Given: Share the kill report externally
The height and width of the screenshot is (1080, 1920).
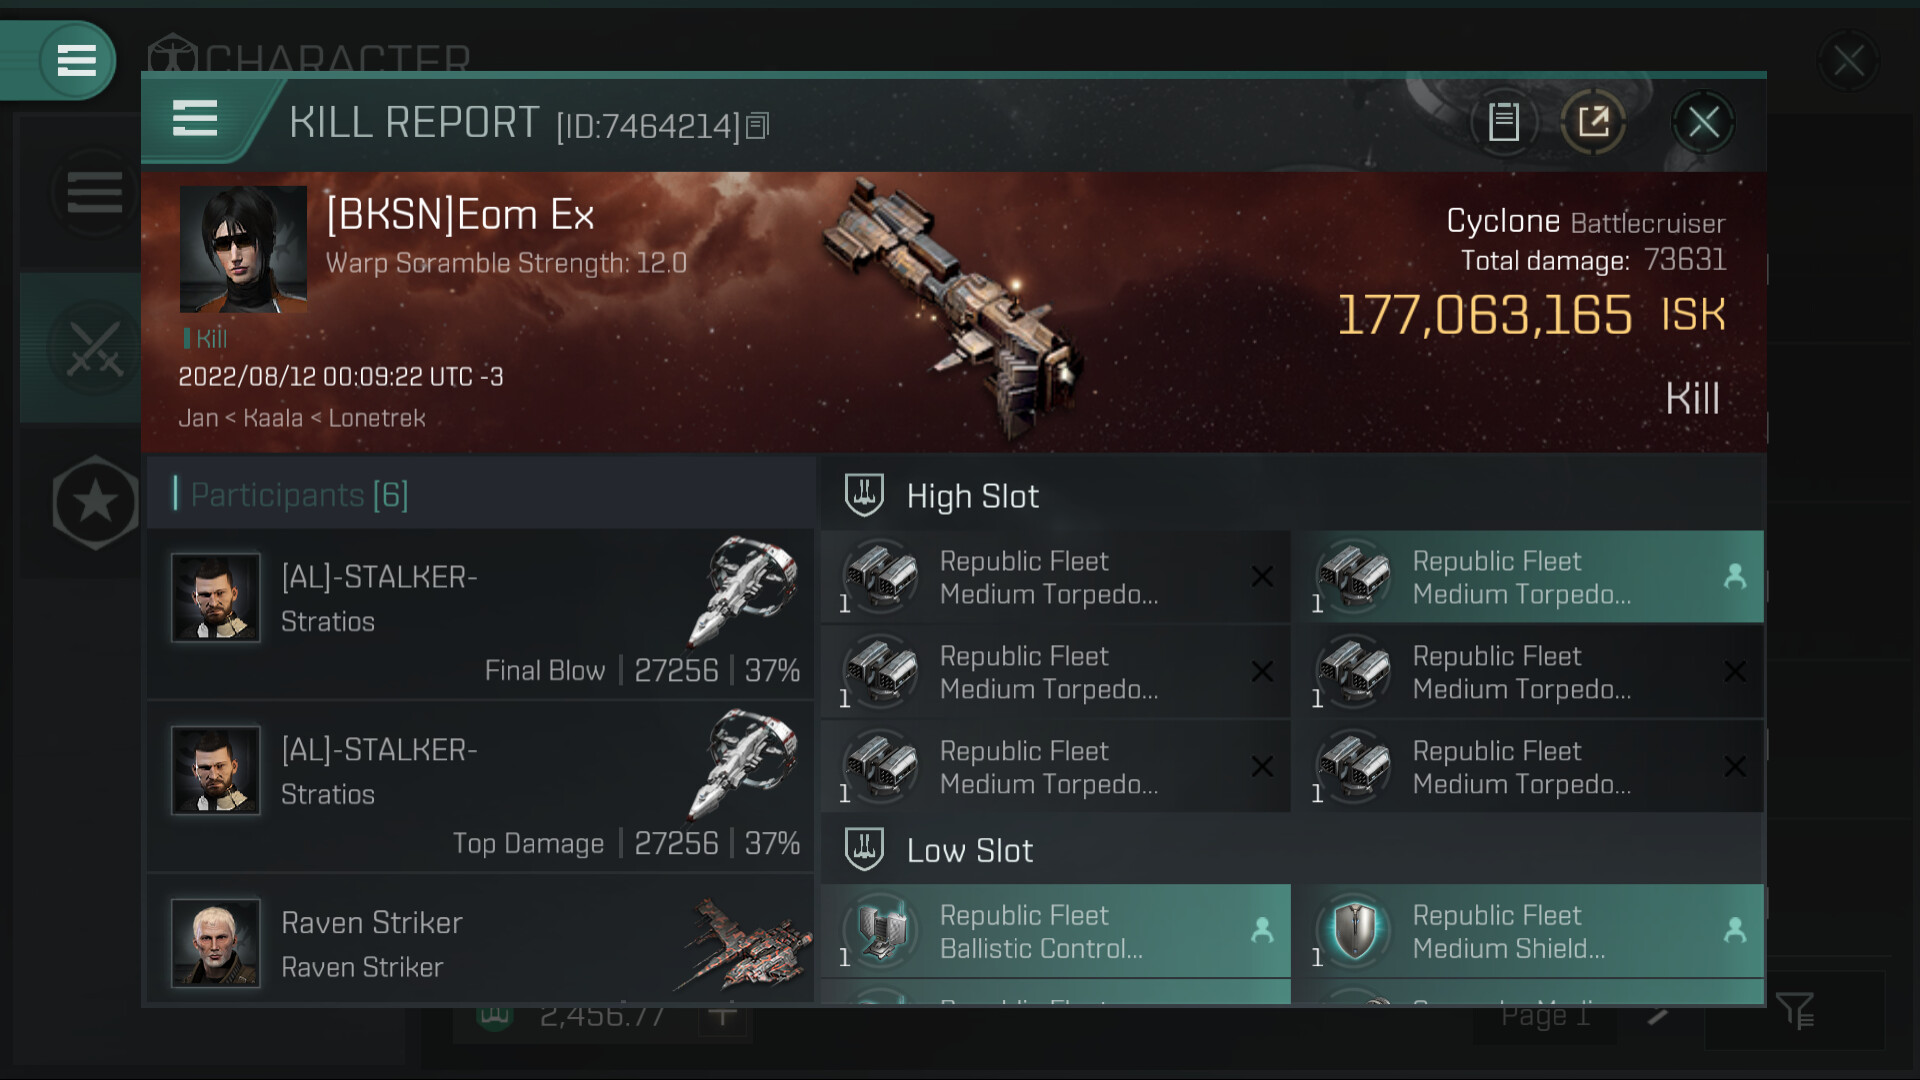Looking at the screenshot, I should (1593, 122).
